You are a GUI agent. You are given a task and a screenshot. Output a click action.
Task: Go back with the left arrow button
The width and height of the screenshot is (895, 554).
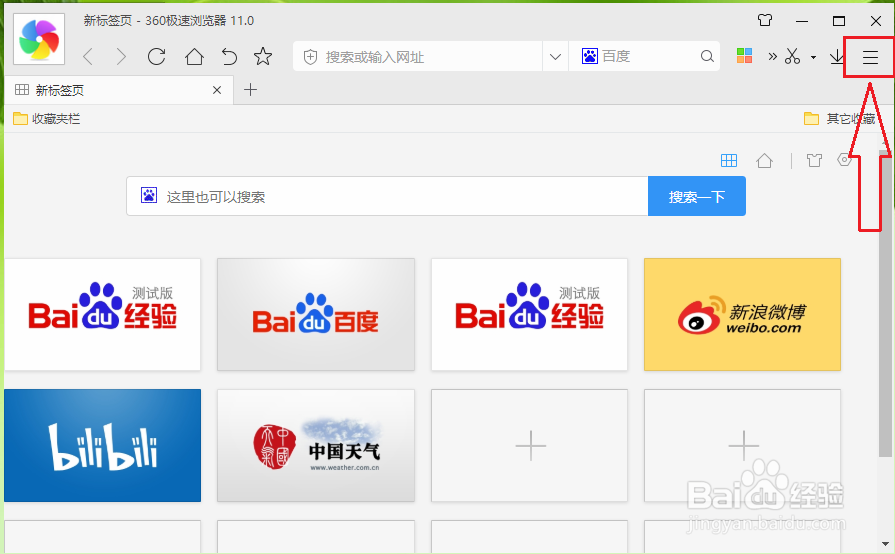pyautogui.click(x=88, y=56)
